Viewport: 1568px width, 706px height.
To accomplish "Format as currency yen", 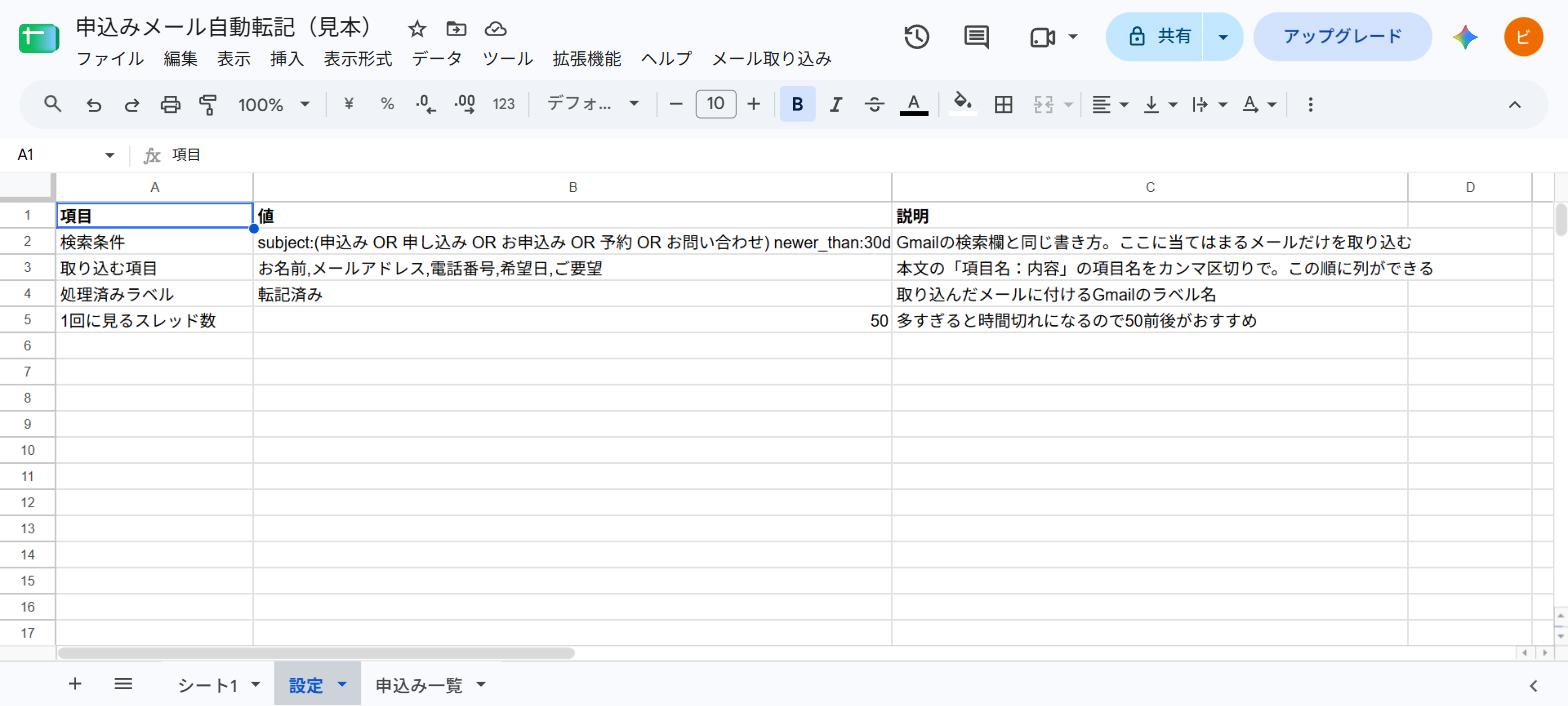I will click(348, 104).
